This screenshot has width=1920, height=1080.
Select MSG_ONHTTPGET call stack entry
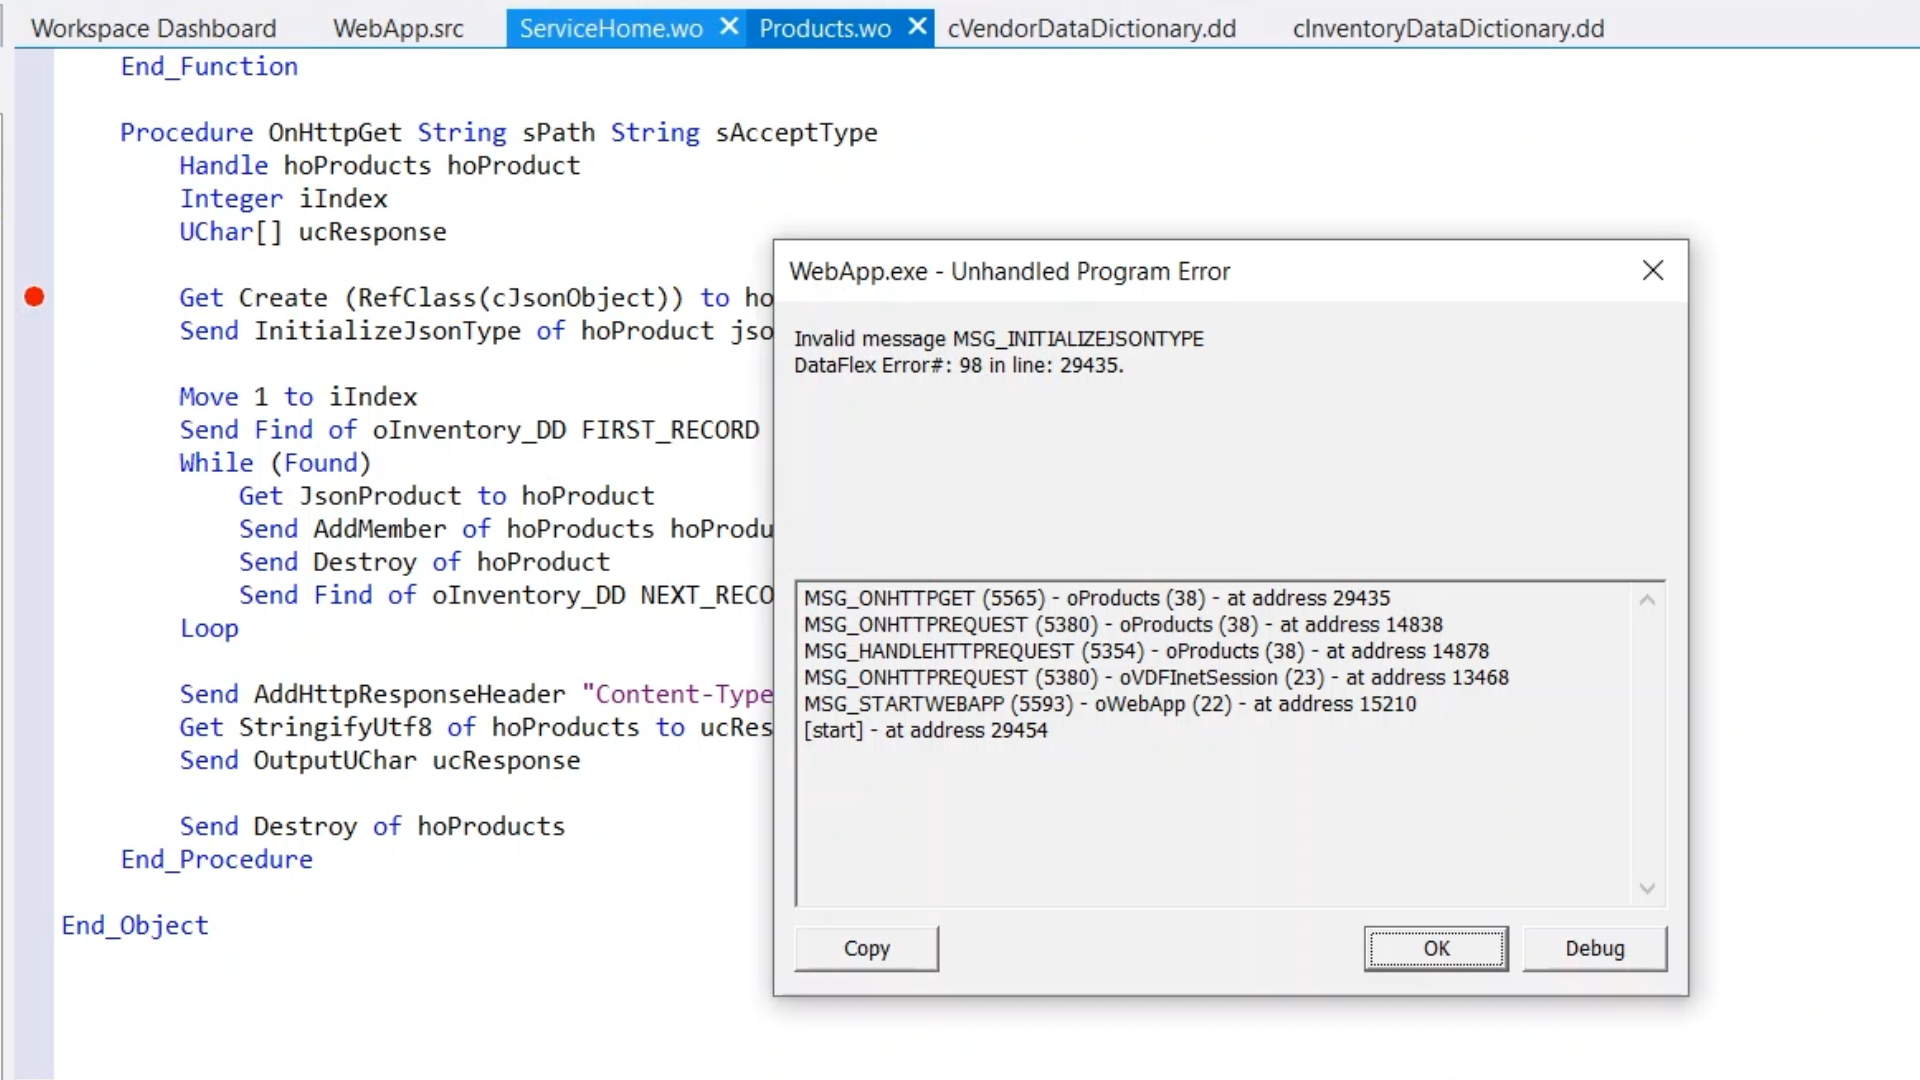pyautogui.click(x=1096, y=598)
